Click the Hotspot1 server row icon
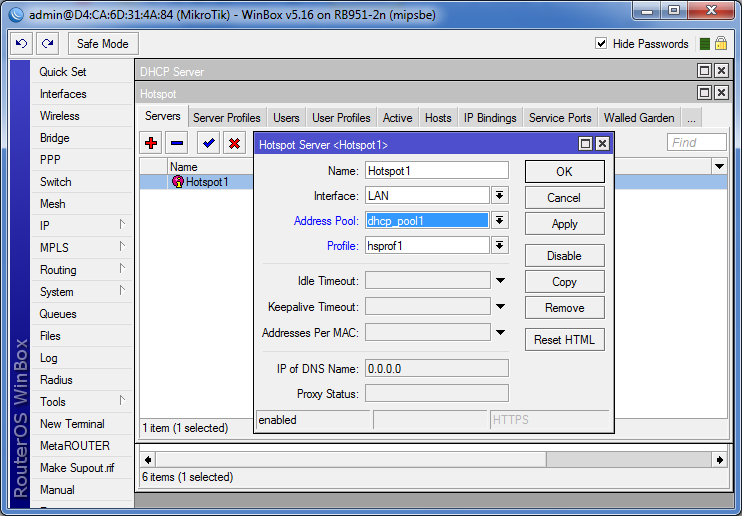This screenshot has height=516, width=742. point(177,182)
